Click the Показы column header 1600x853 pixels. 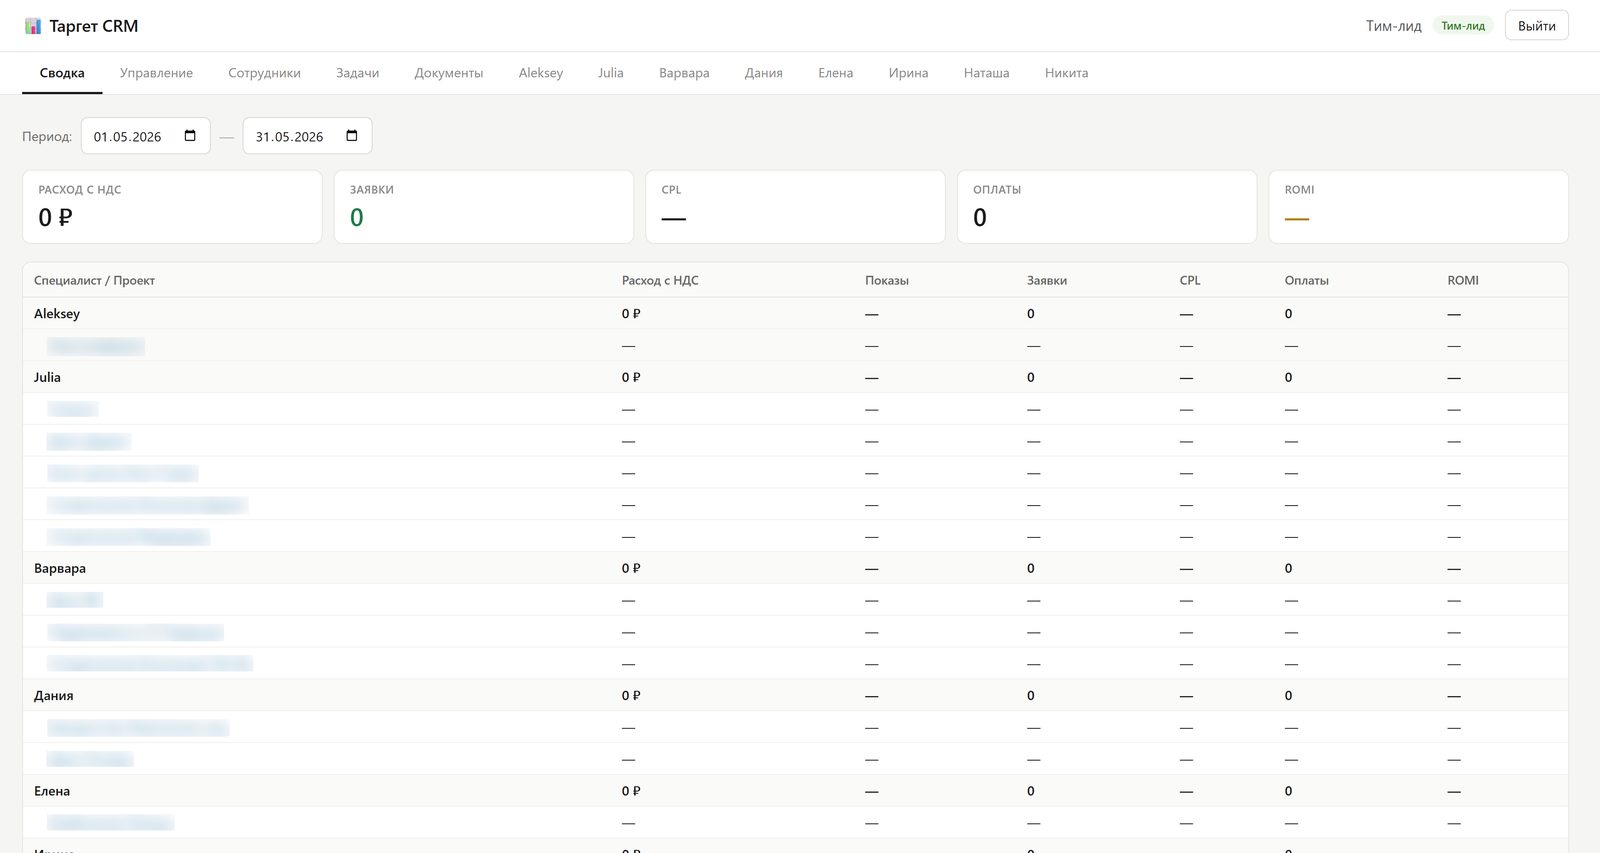[x=887, y=280]
